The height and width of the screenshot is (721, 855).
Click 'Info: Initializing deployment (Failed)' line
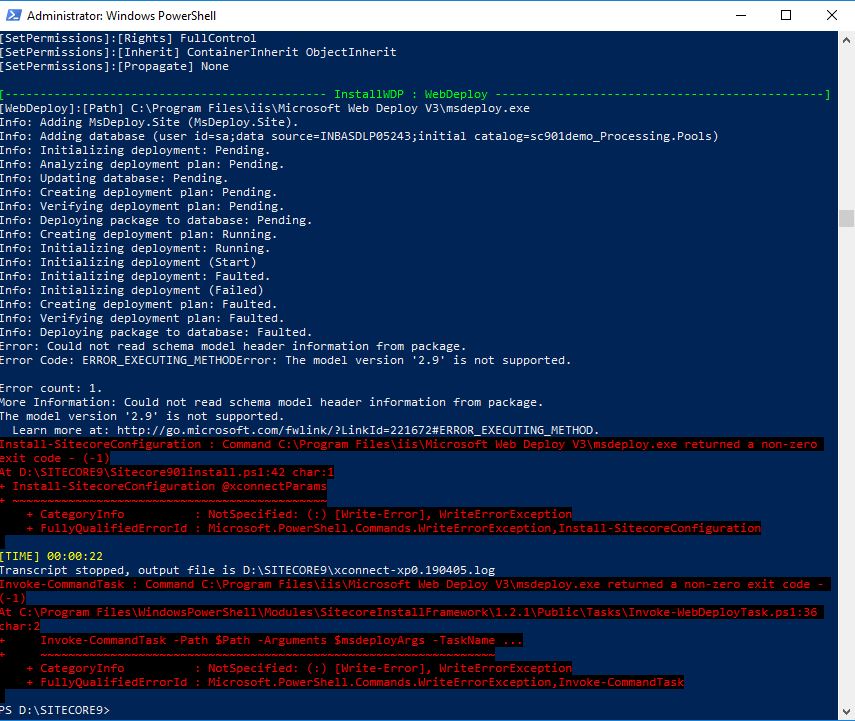131,290
